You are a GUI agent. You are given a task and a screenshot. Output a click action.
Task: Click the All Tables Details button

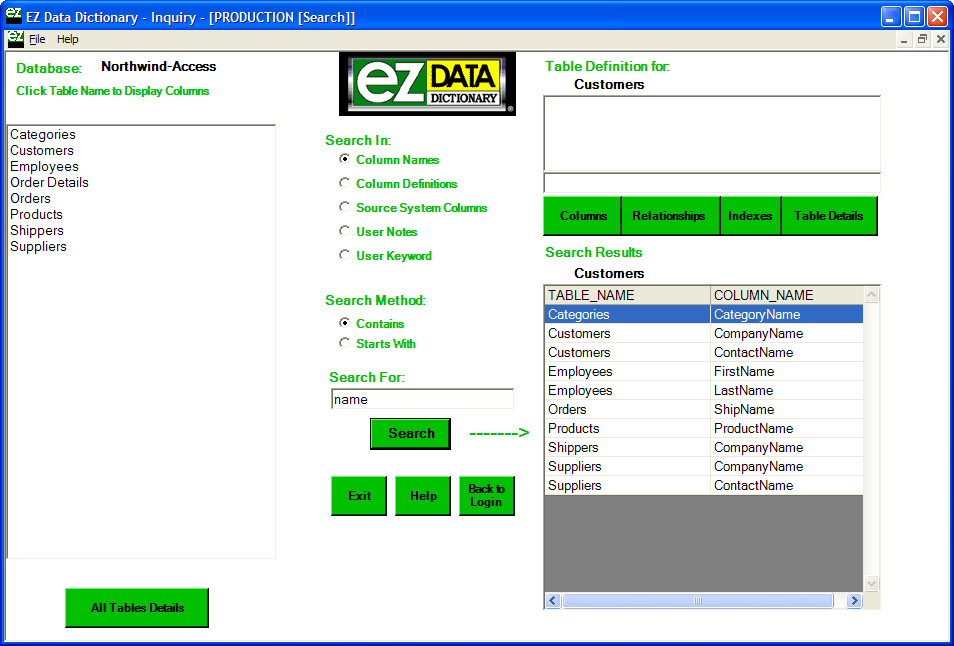click(137, 608)
